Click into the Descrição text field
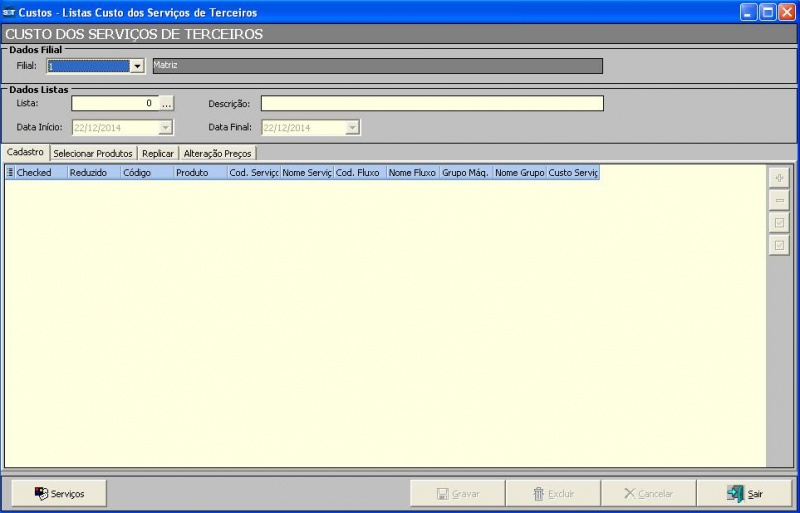Image resolution: width=800 pixels, height=513 pixels. click(x=432, y=103)
